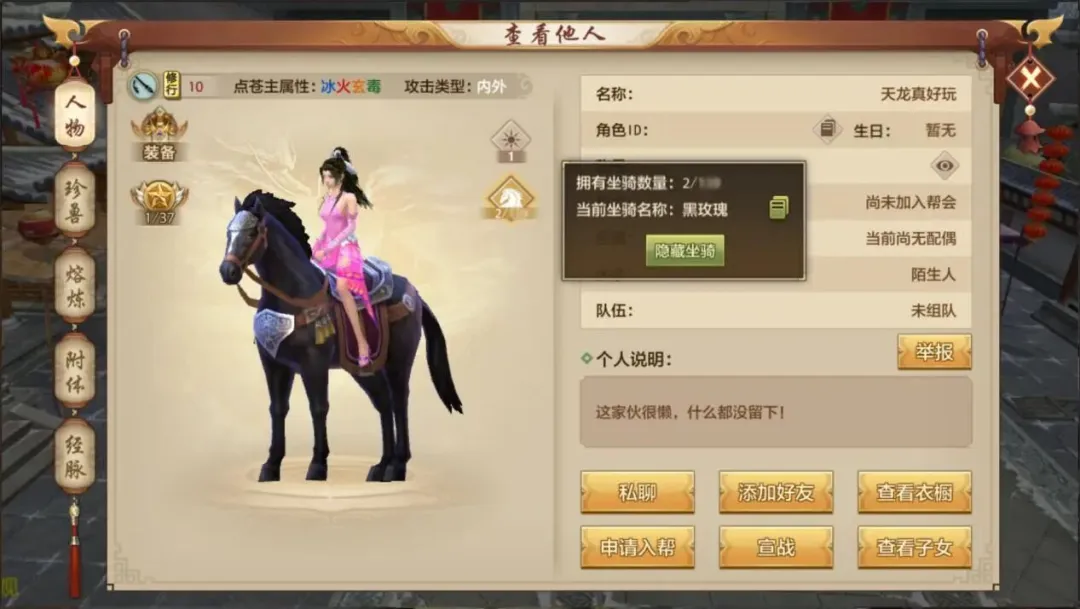The height and width of the screenshot is (609, 1080).
Task: Toggle the eye visibility icon
Action: pyautogui.click(x=944, y=165)
